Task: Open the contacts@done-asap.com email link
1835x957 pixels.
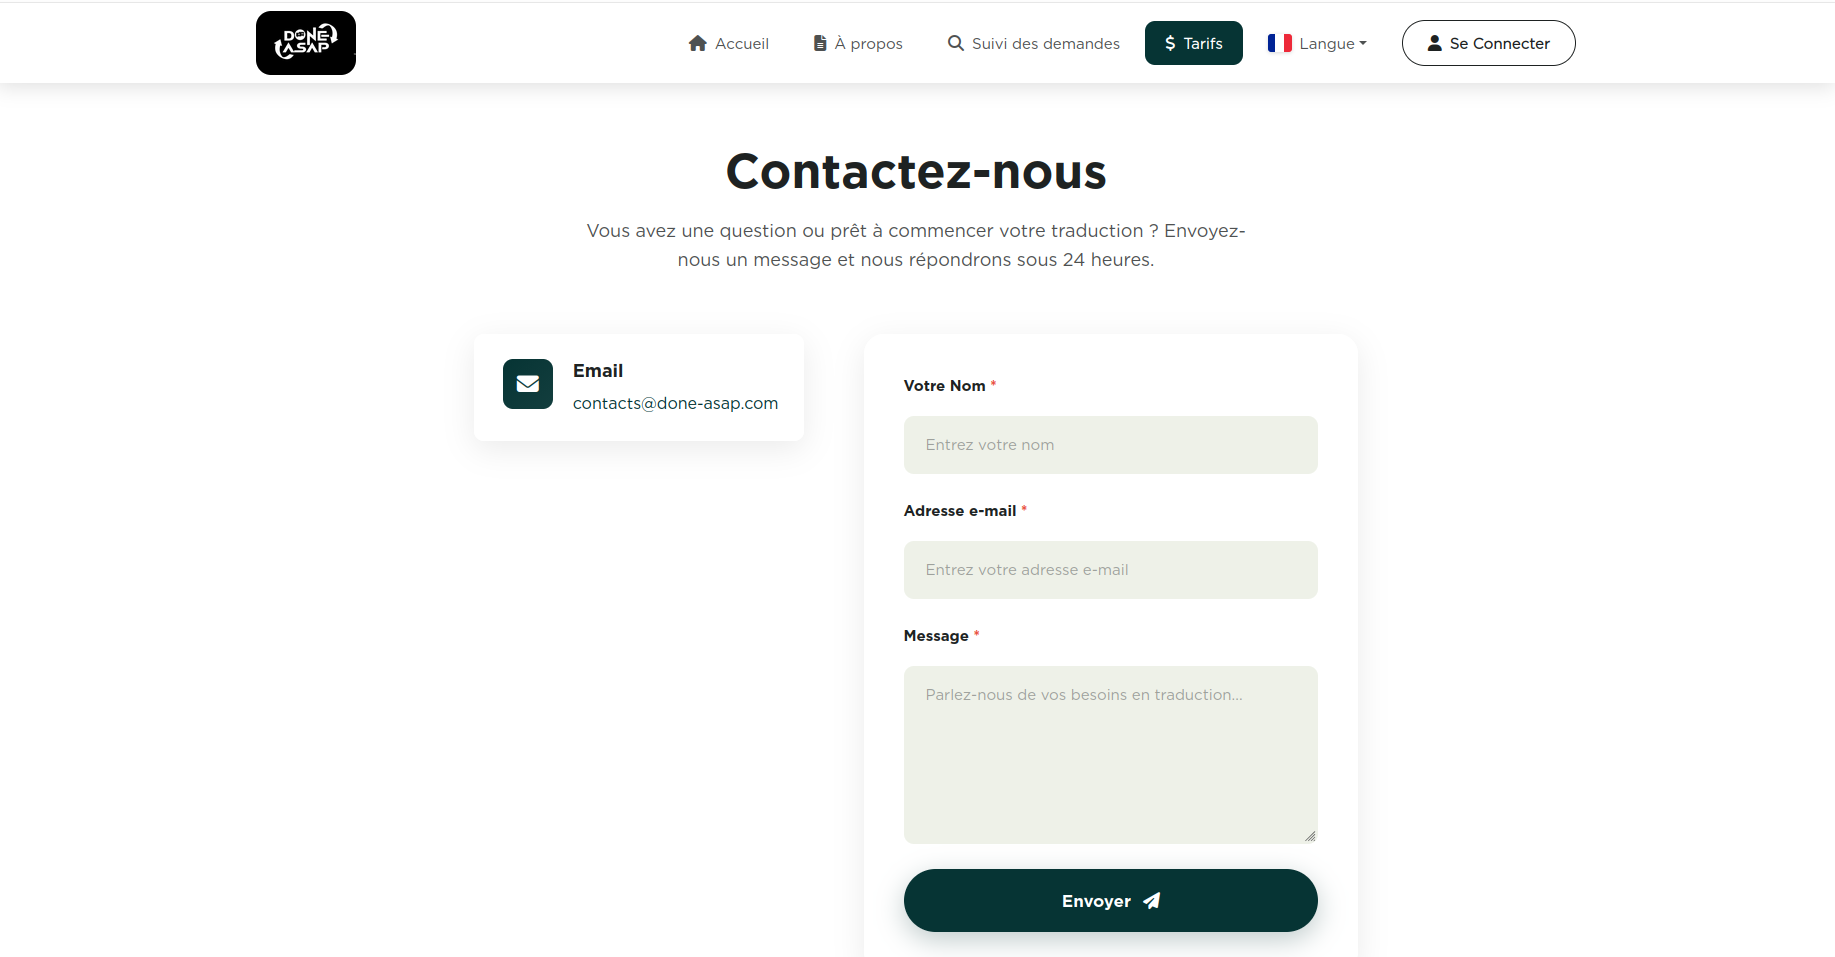Action: (675, 403)
